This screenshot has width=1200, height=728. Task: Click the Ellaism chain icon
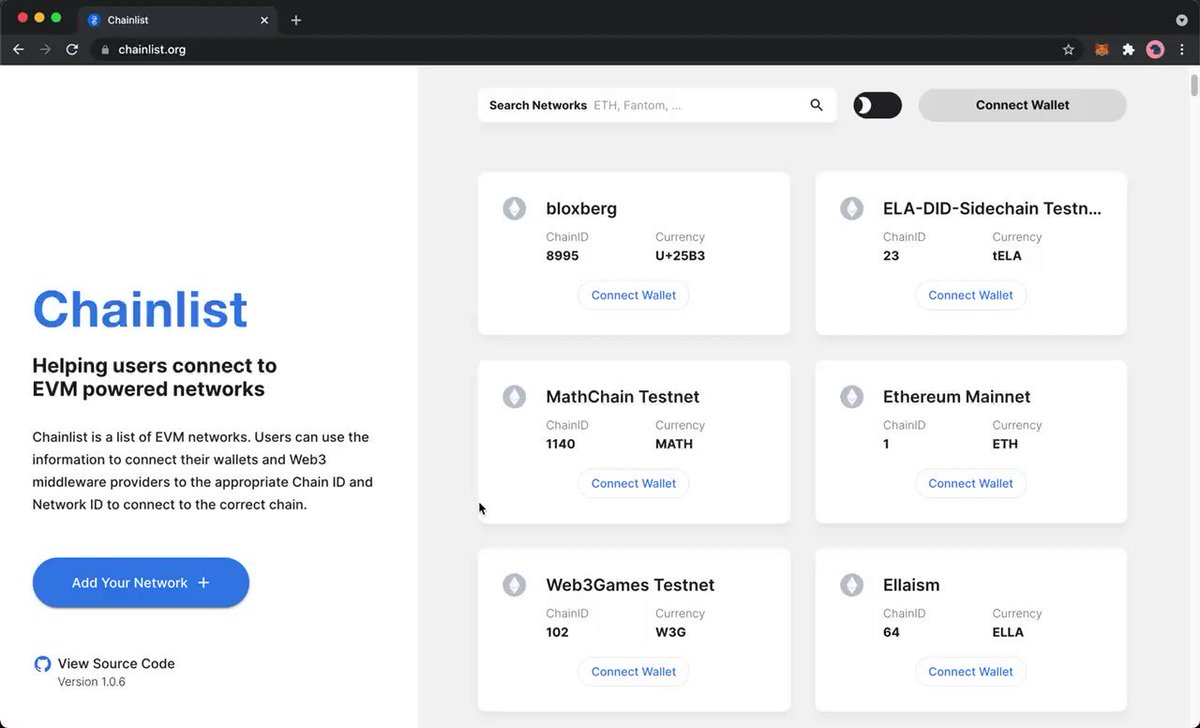(x=851, y=585)
